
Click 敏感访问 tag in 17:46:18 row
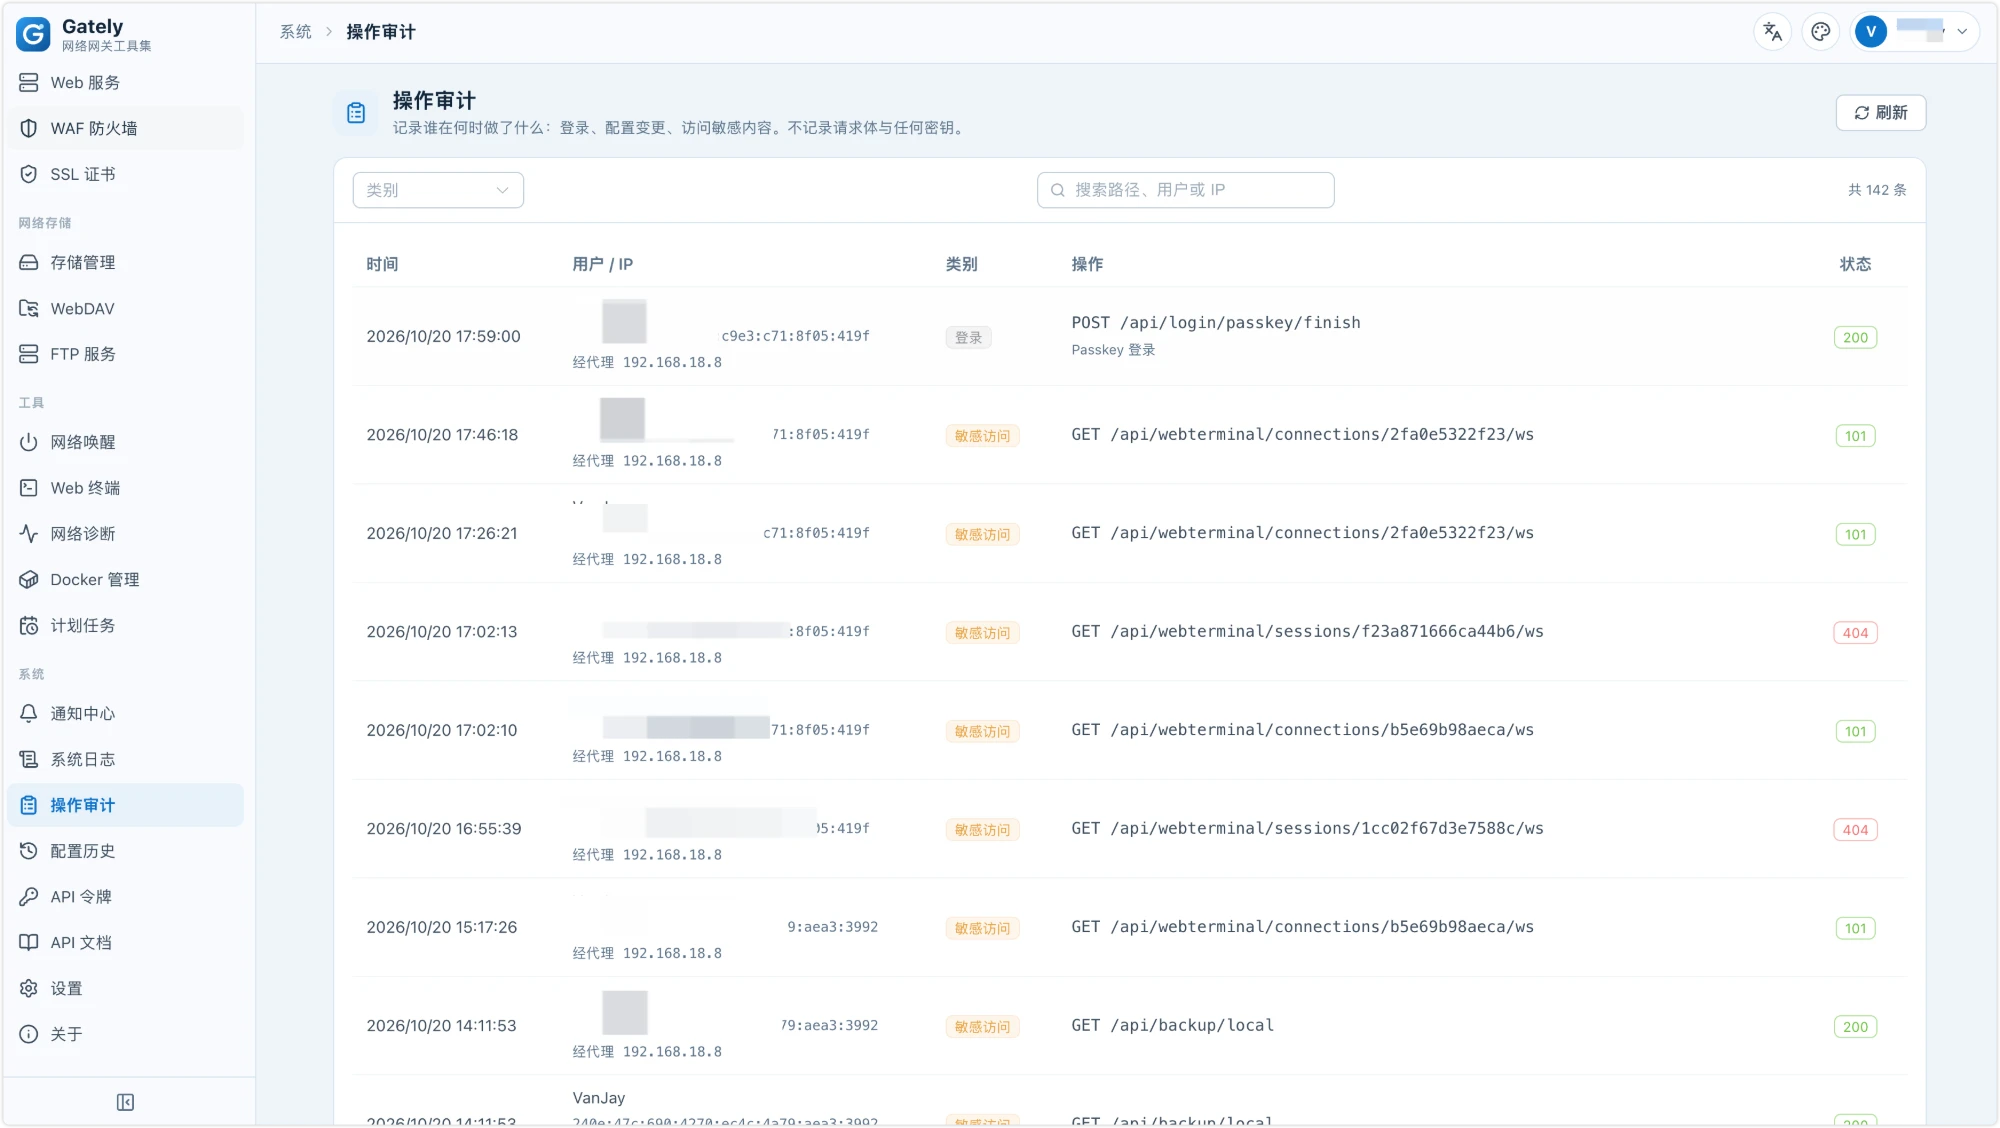(x=982, y=436)
